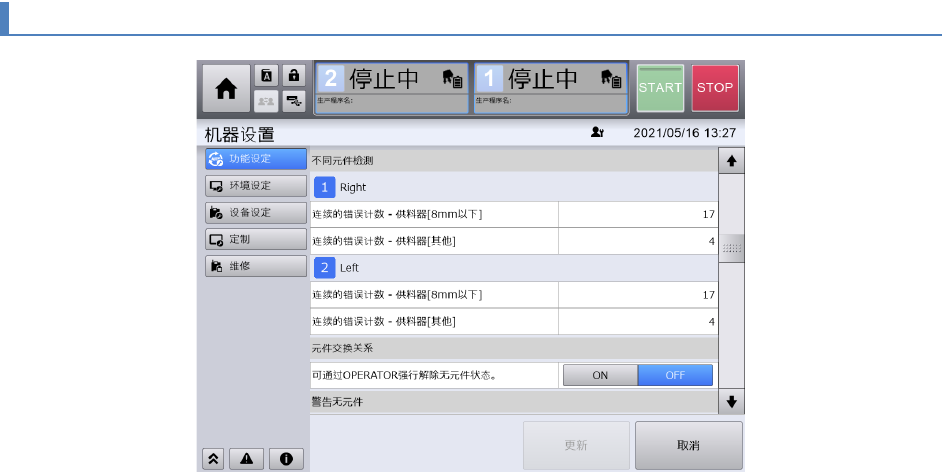This screenshot has height=472, width=942.
Task: Click the blue number 2 Left badge
Action: (x=324, y=268)
